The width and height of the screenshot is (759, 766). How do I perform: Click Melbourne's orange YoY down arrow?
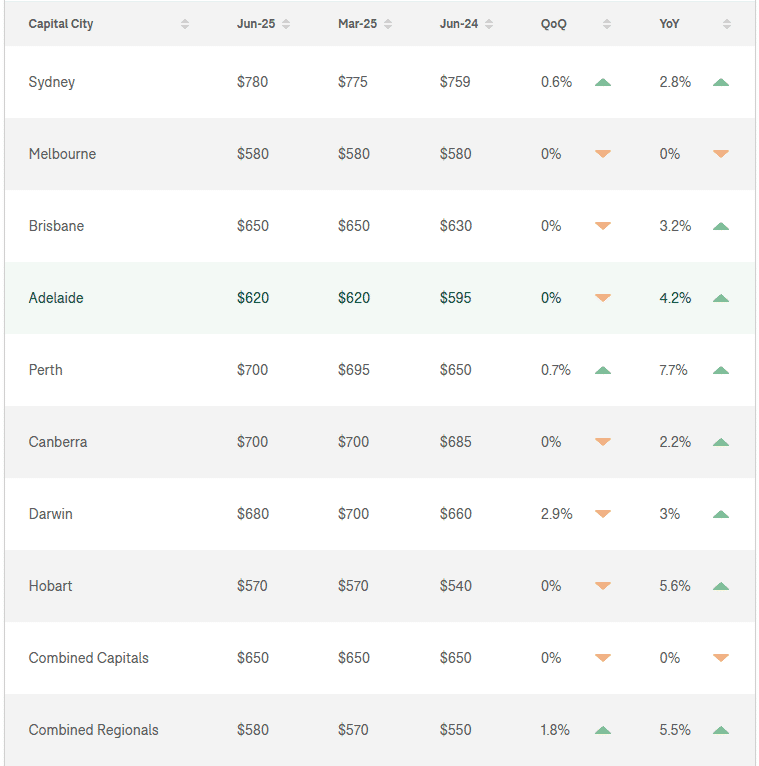tap(721, 154)
